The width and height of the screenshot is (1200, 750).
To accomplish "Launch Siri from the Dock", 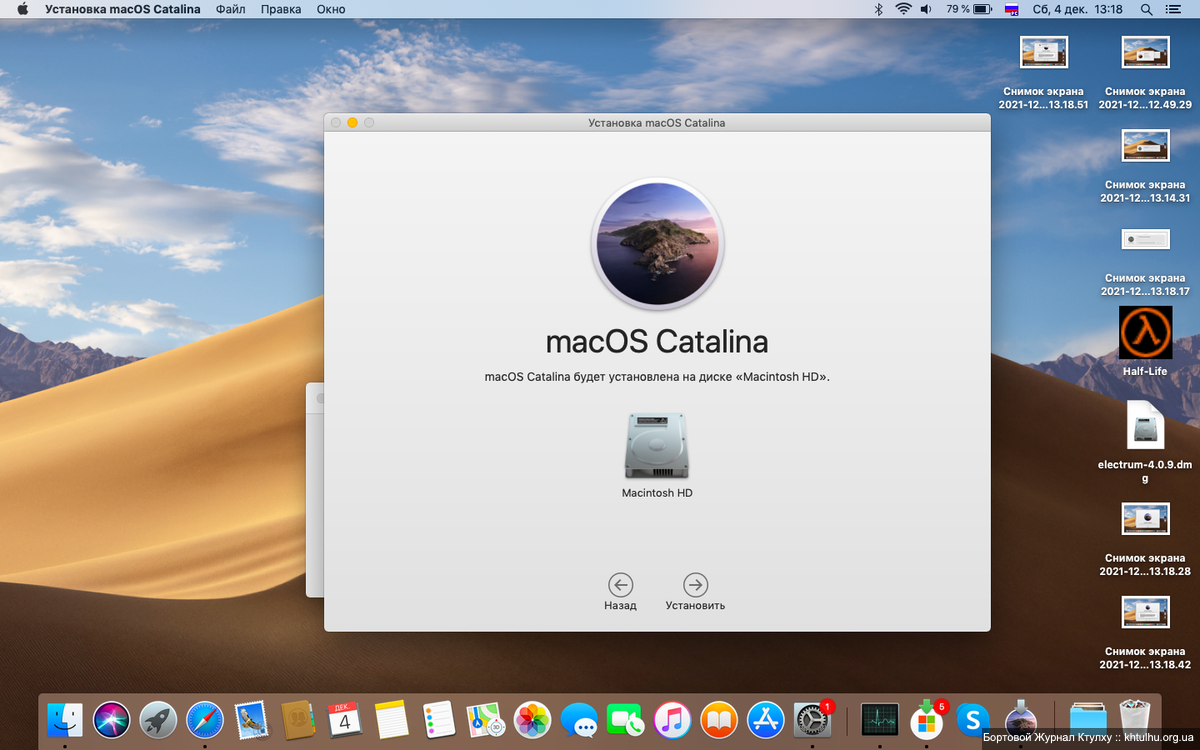I will click(x=112, y=719).
